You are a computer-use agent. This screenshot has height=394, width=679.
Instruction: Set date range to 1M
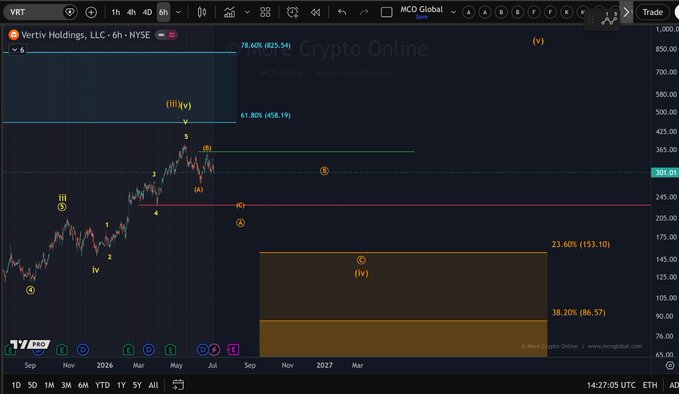[49, 385]
